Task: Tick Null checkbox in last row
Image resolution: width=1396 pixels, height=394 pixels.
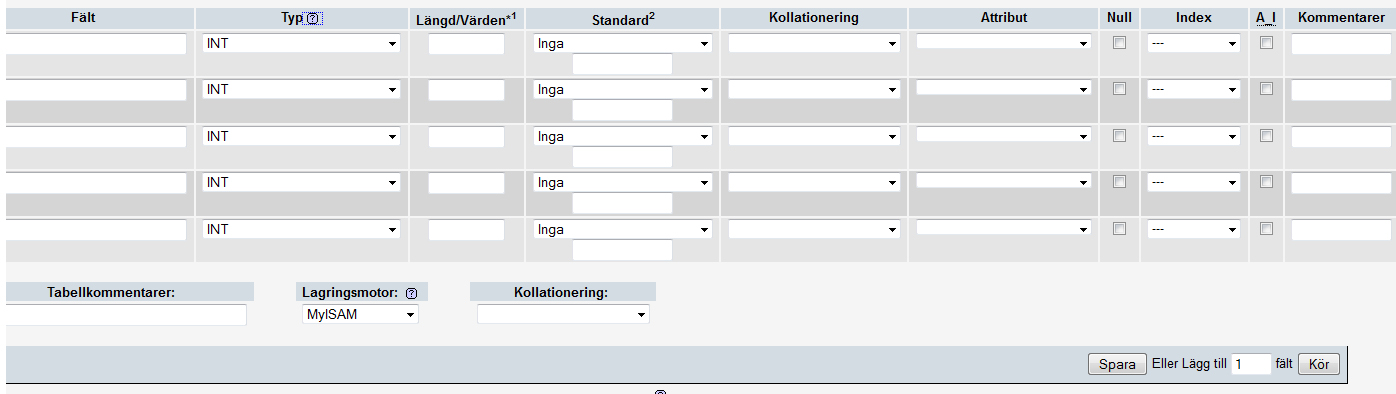Action: 1120,229
